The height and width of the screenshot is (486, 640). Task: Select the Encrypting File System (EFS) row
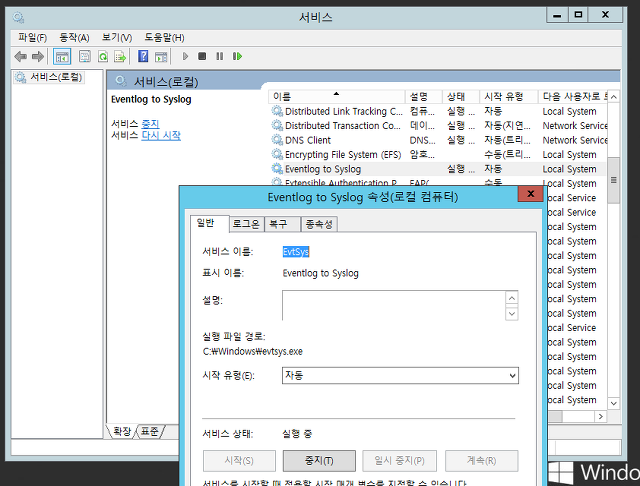(x=438, y=154)
